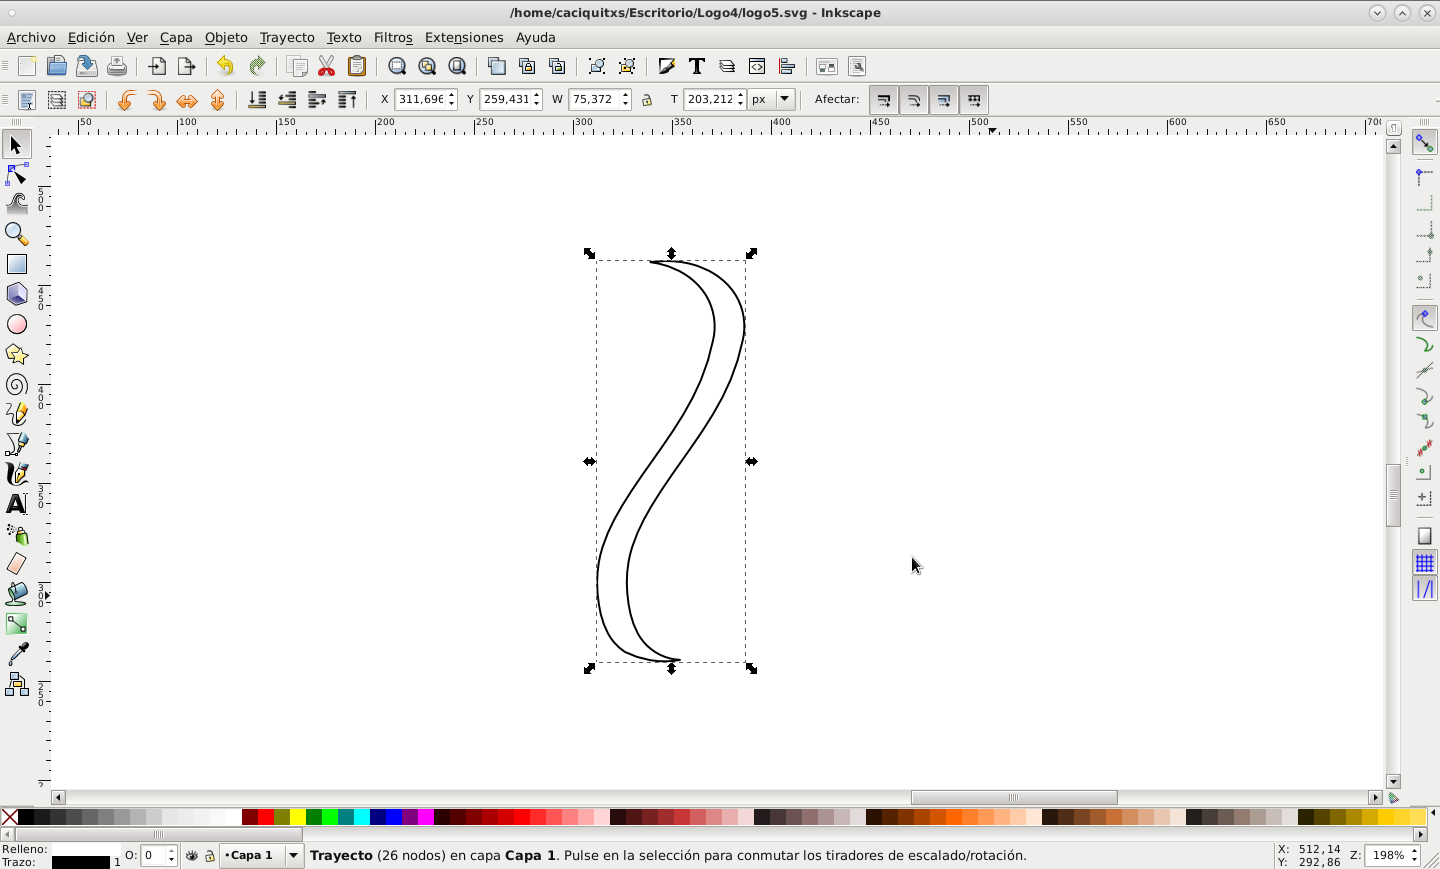1440x869 pixels.
Task: Click the zoom percentage field
Action: click(x=1388, y=856)
